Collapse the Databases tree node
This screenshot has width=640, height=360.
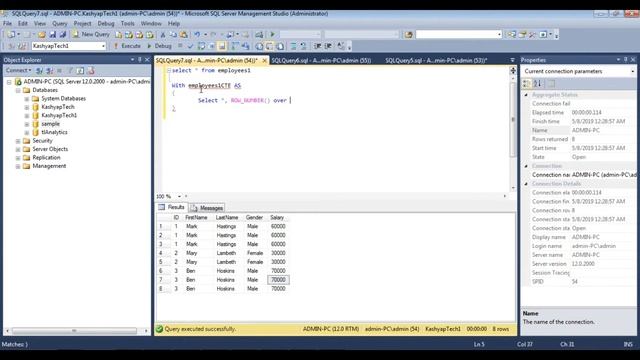(18, 90)
